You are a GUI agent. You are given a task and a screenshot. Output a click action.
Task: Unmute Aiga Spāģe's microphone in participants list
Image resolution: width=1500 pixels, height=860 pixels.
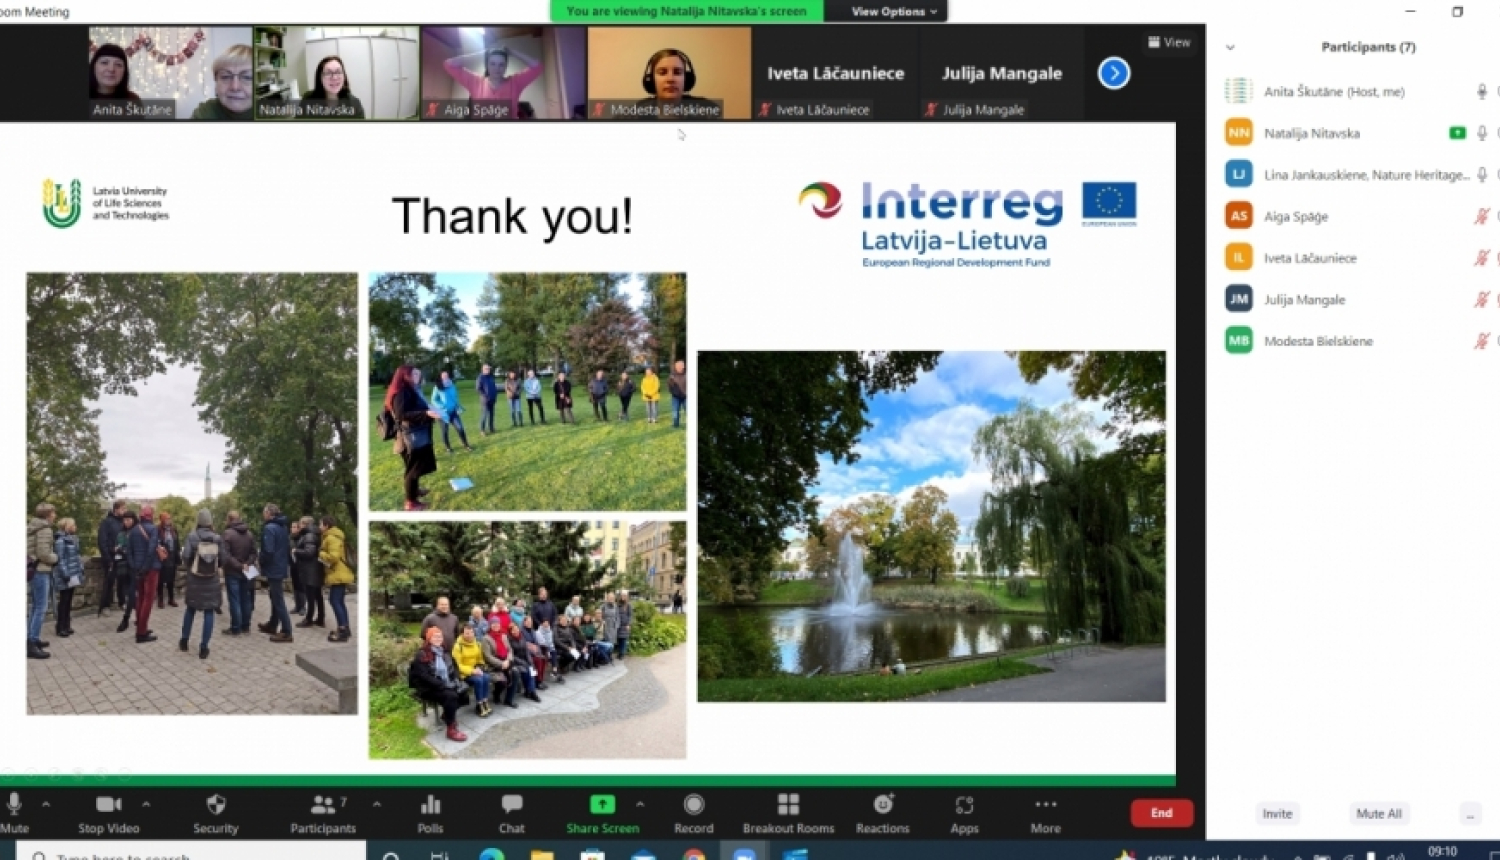pyautogui.click(x=1481, y=216)
